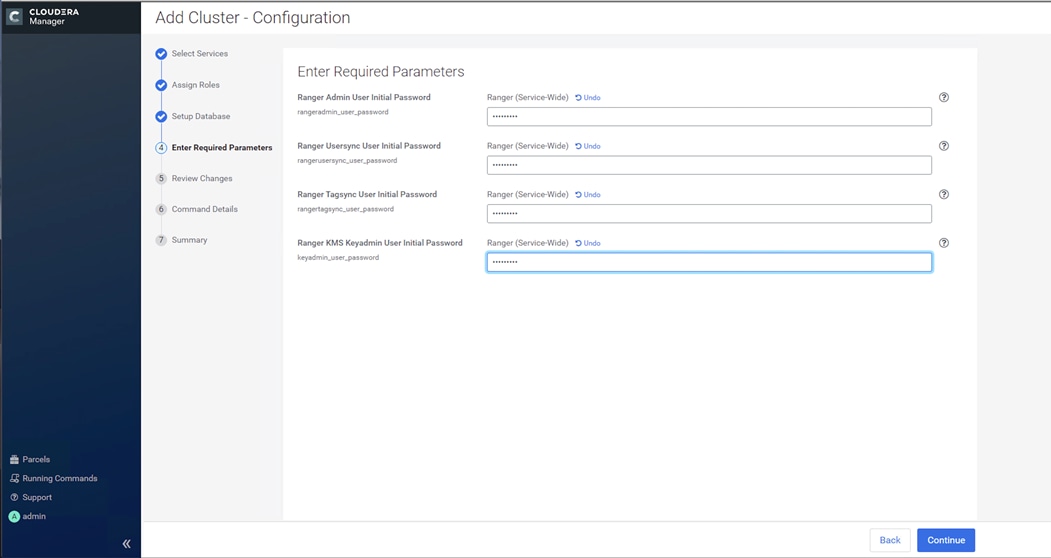Undo the Ranger Admin User password change
Image resolution: width=1051 pixels, height=558 pixels.
pos(588,97)
